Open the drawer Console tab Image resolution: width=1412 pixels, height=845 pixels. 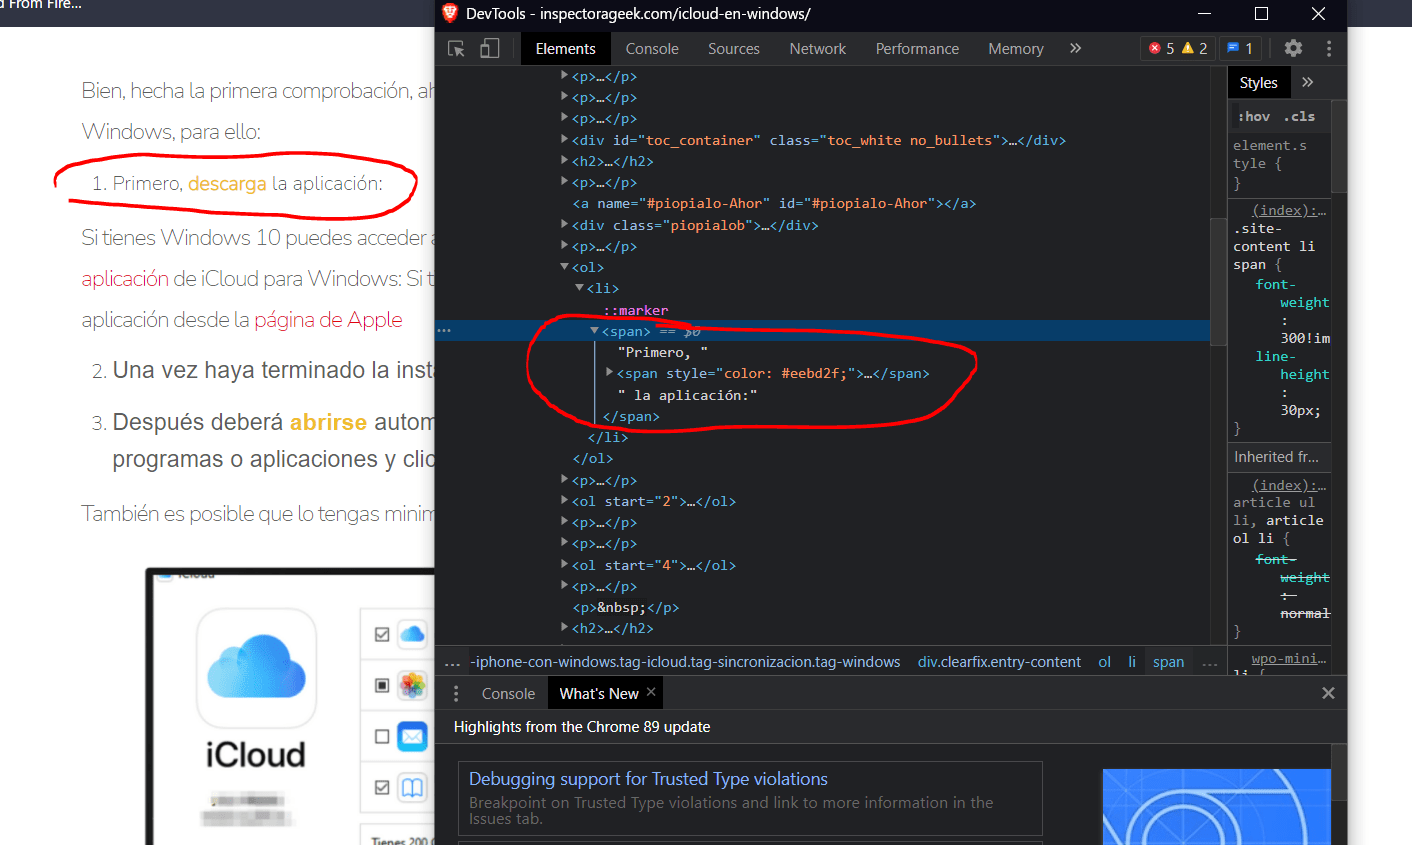(x=508, y=693)
